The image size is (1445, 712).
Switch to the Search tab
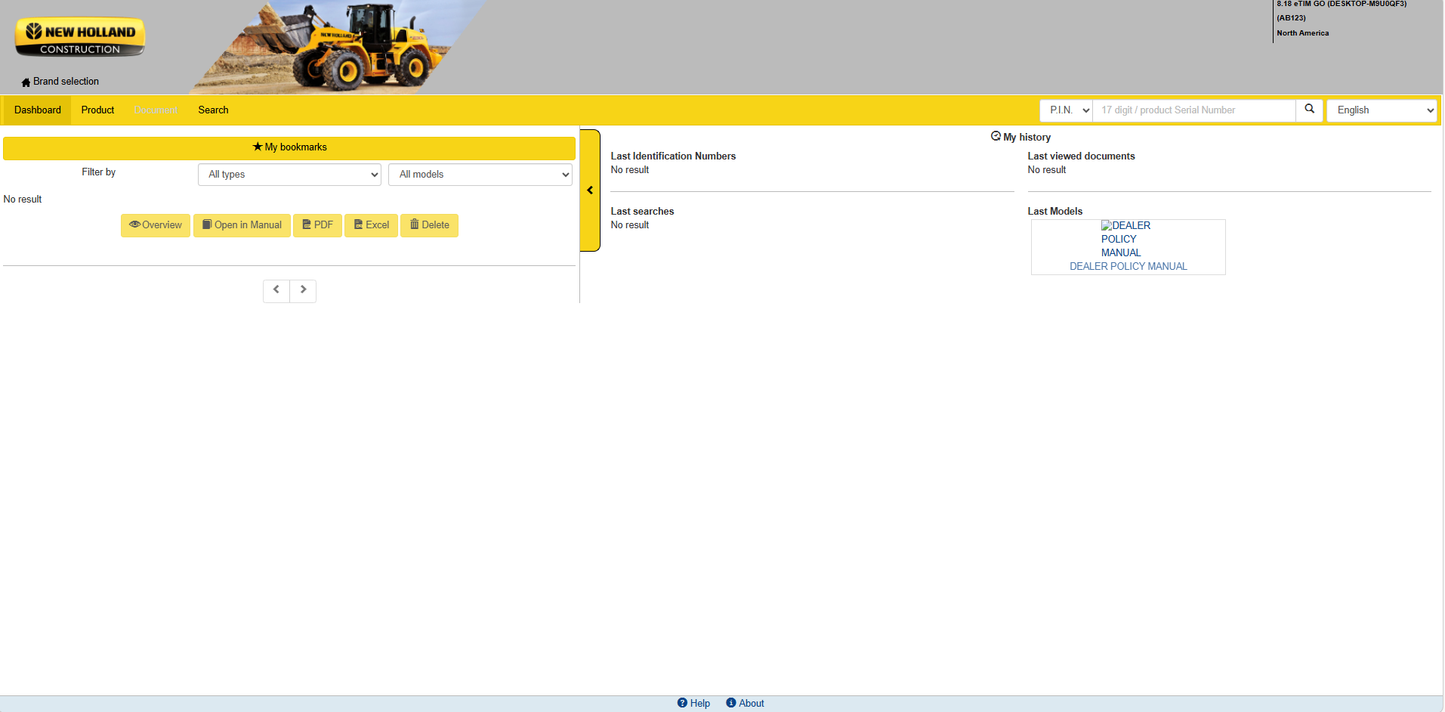tap(213, 110)
